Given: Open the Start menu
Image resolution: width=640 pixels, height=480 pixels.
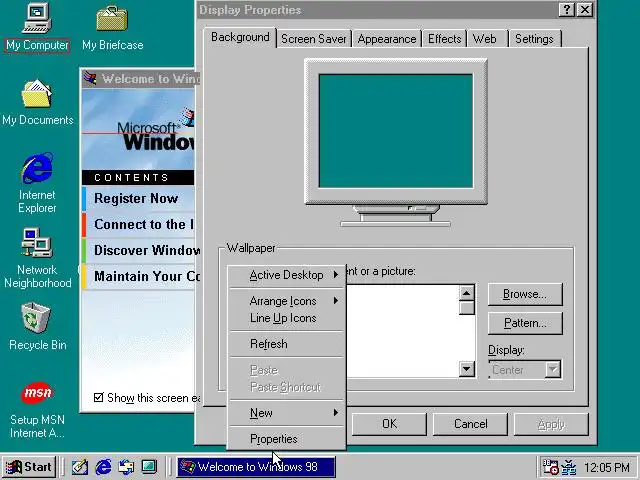Looking at the screenshot, I should click(x=29, y=467).
